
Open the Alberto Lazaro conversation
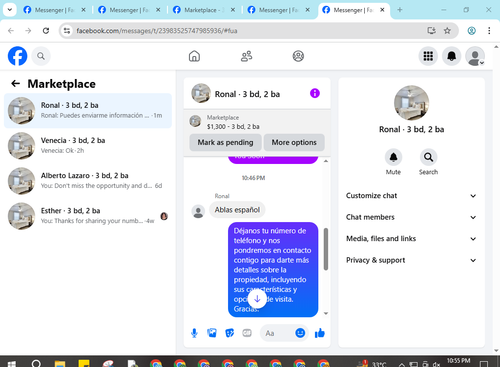pos(88,181)
